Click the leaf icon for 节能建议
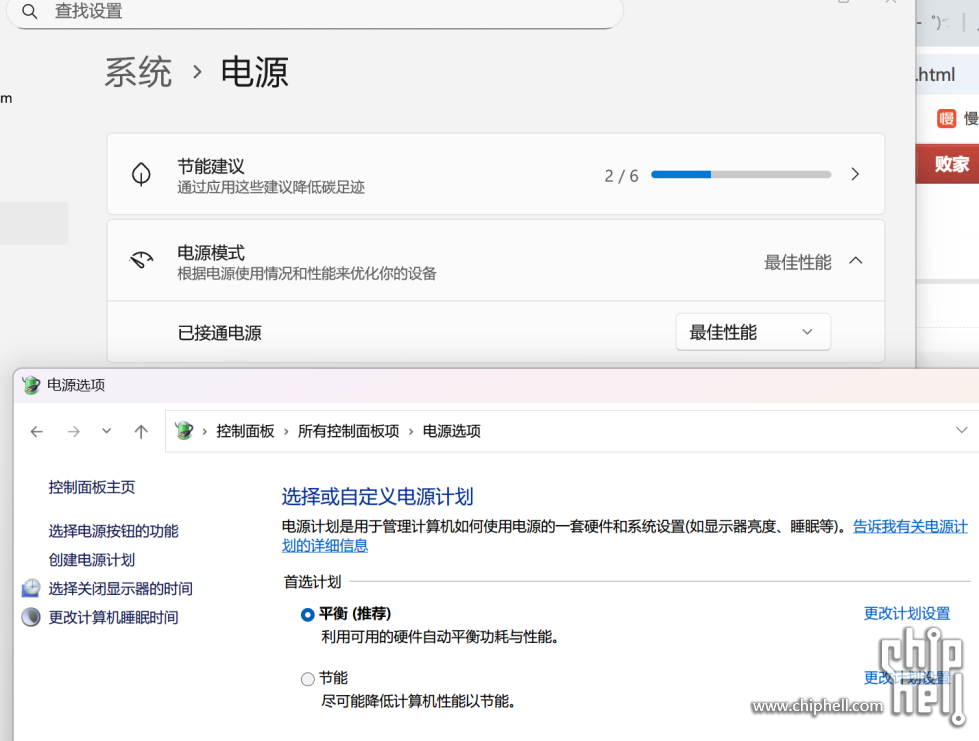 142,174
